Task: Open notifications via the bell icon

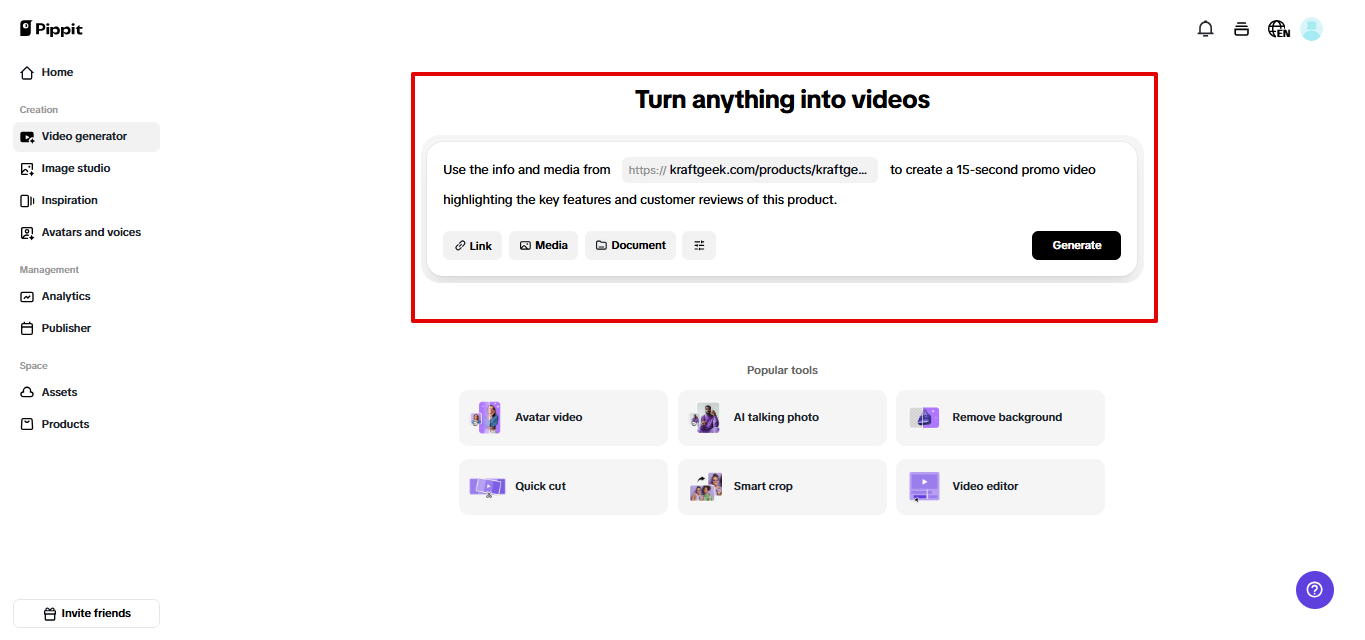Action: click(1205, 28)
